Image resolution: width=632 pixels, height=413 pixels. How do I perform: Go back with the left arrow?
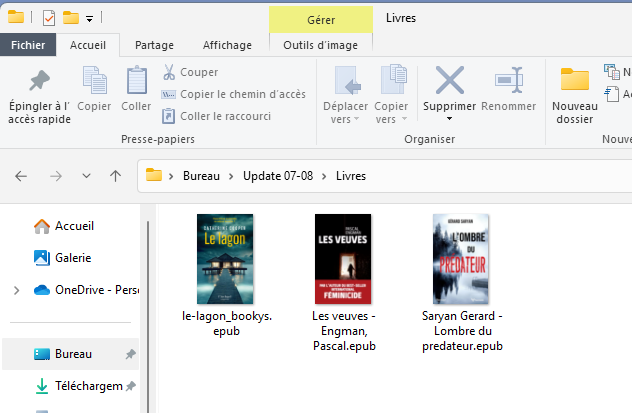pos(21,176)
